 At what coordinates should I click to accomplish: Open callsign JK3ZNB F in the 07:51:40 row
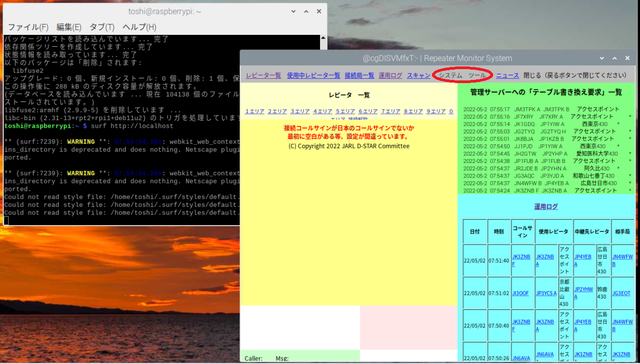(x=521, y=260)
